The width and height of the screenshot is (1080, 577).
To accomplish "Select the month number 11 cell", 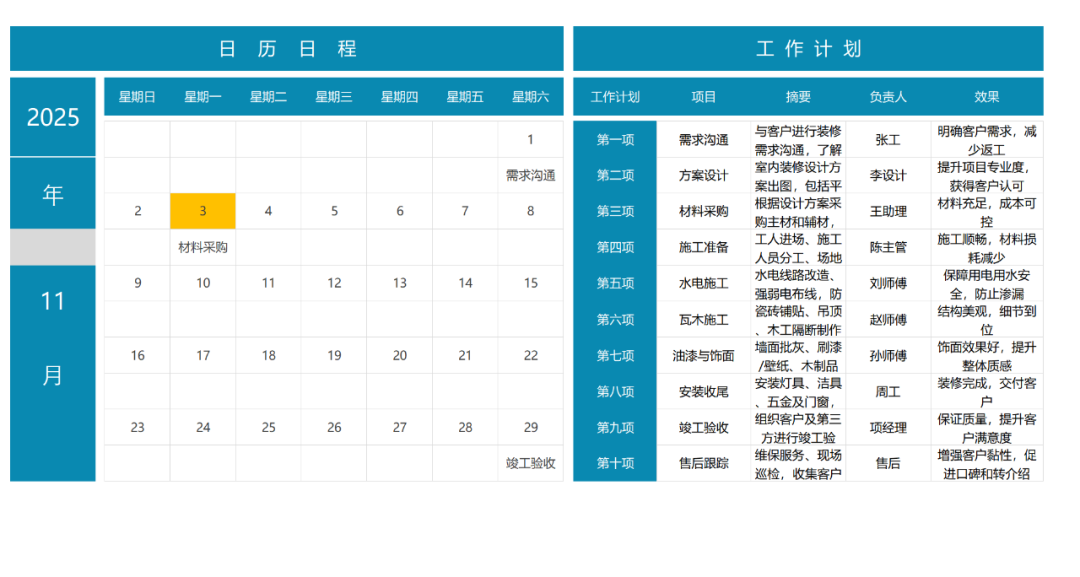I will (53, 301).
